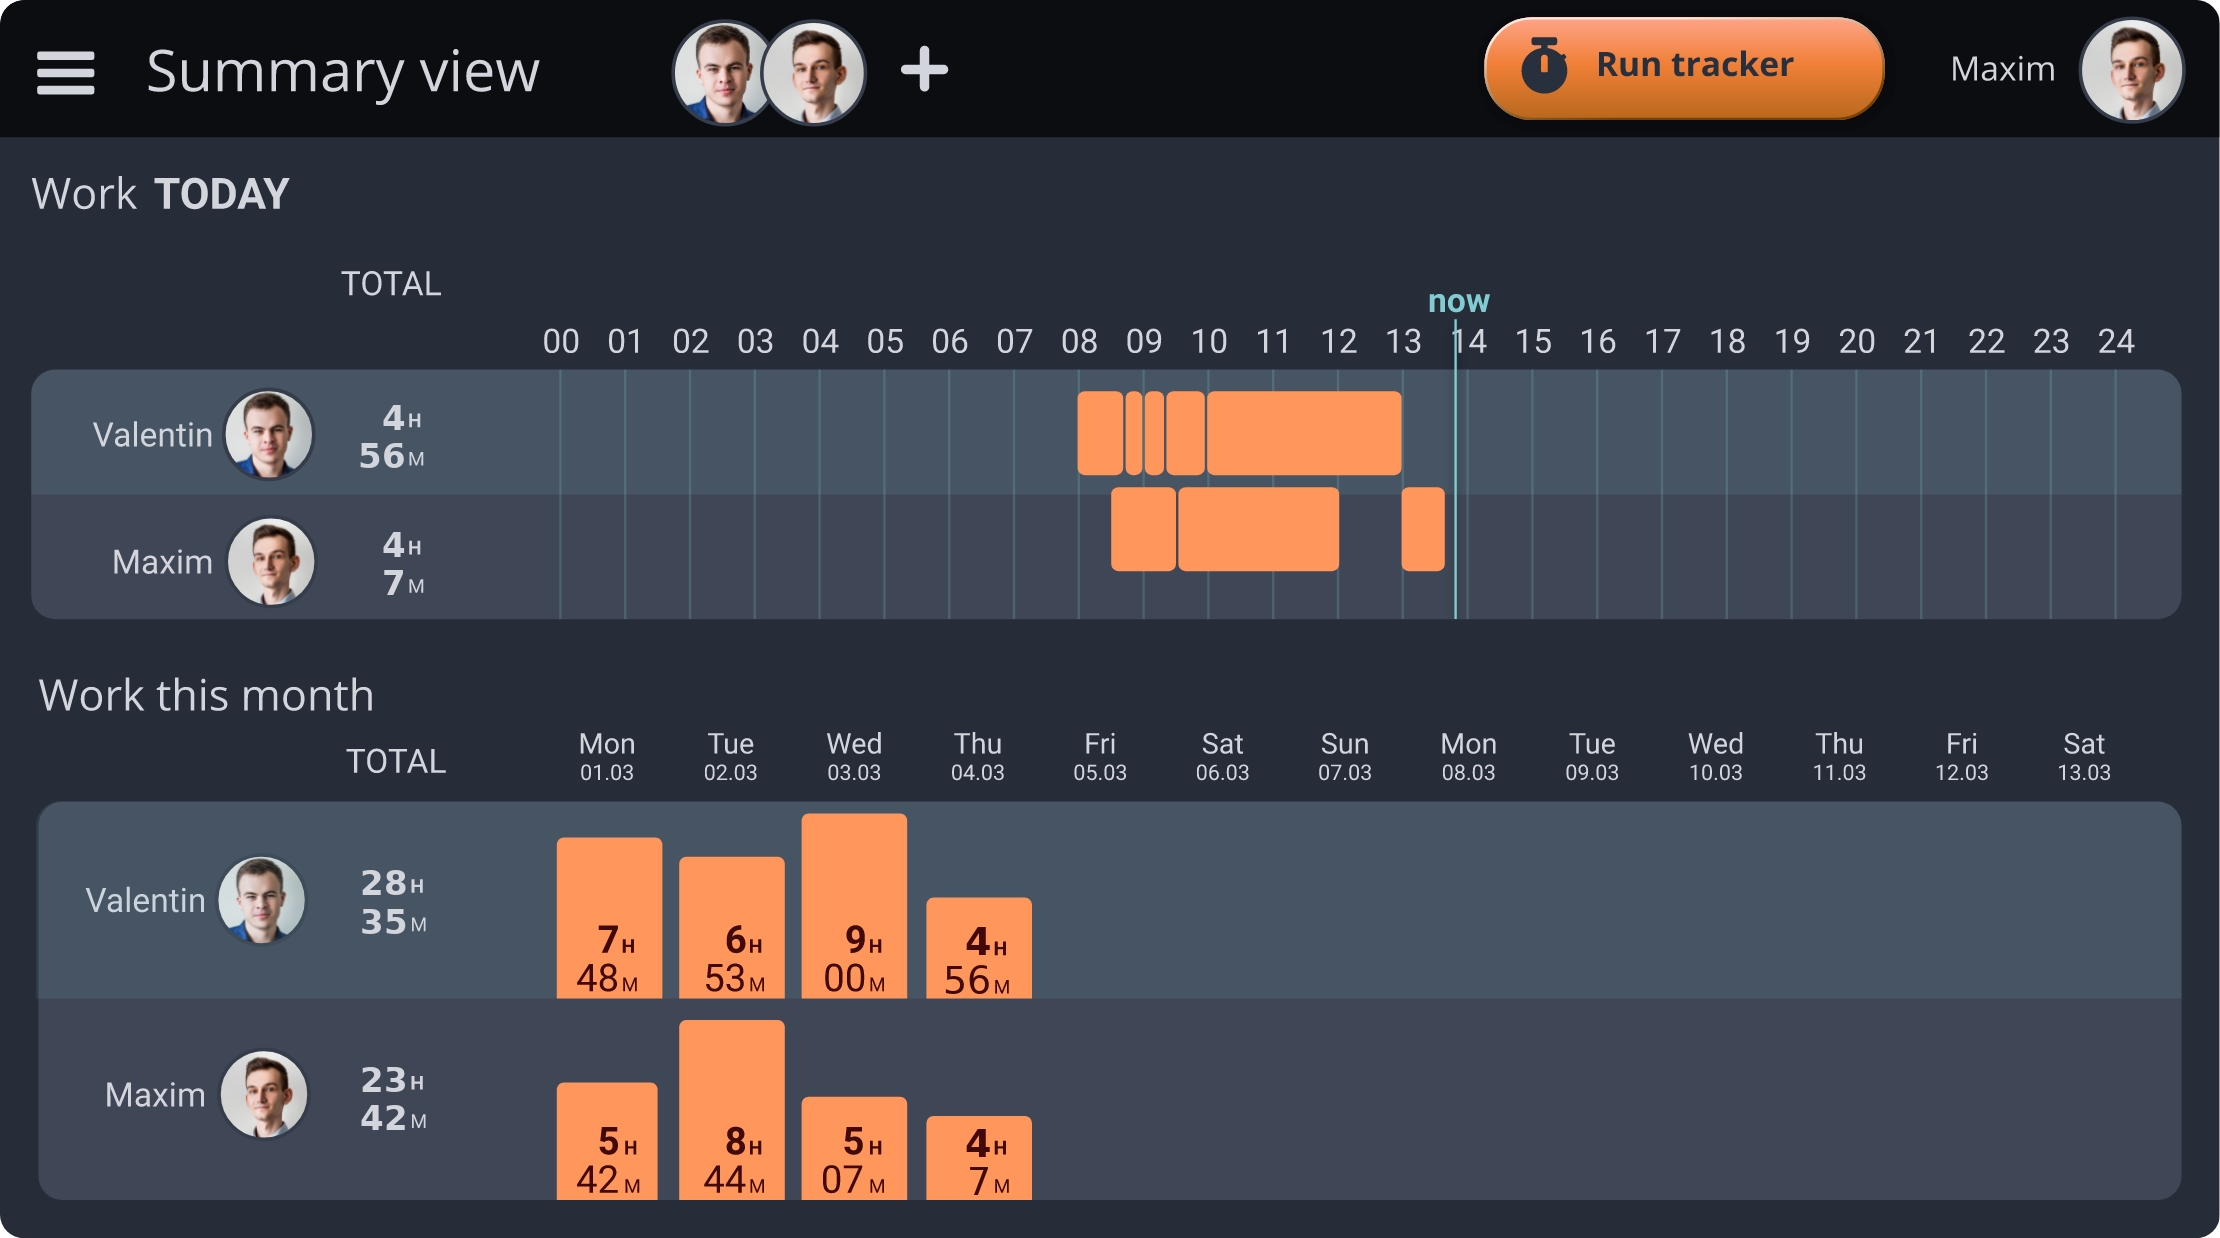The width and height of the screenshot is (2220, 1238).
Task: Select the Thu 04.03 column header
Action: [x=977, y=755]
